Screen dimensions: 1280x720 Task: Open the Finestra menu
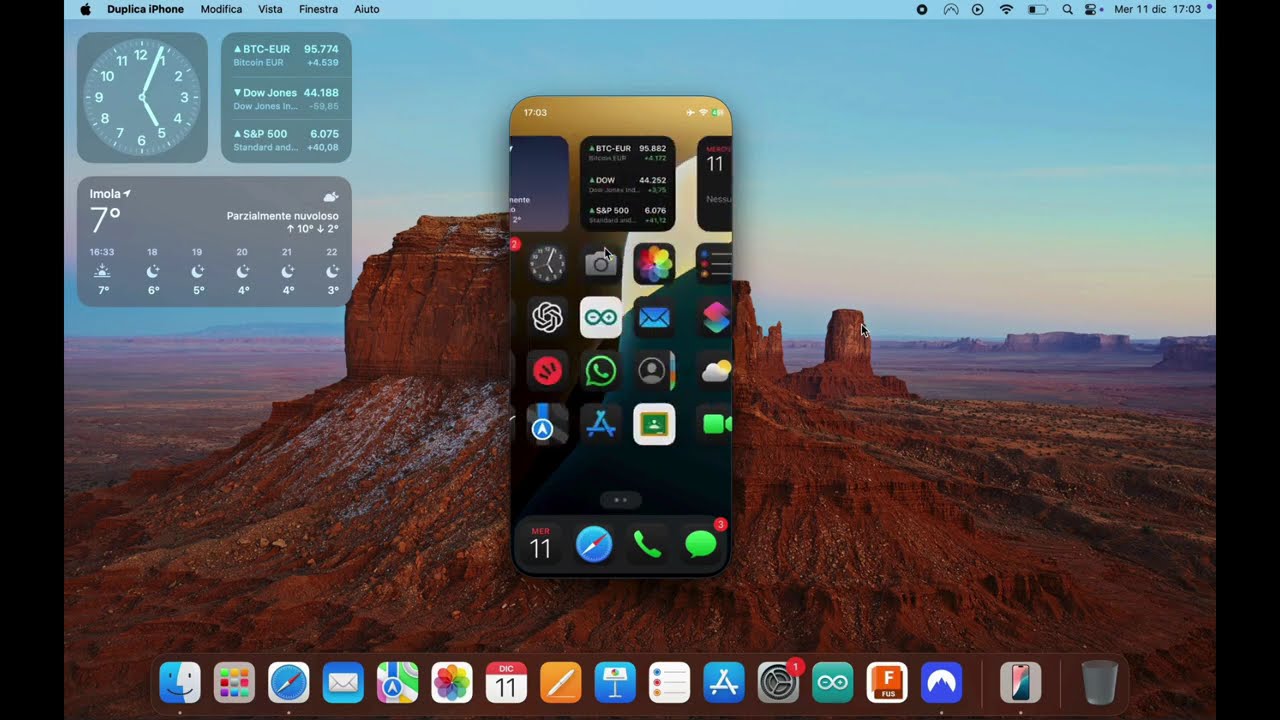click(318, 9)
